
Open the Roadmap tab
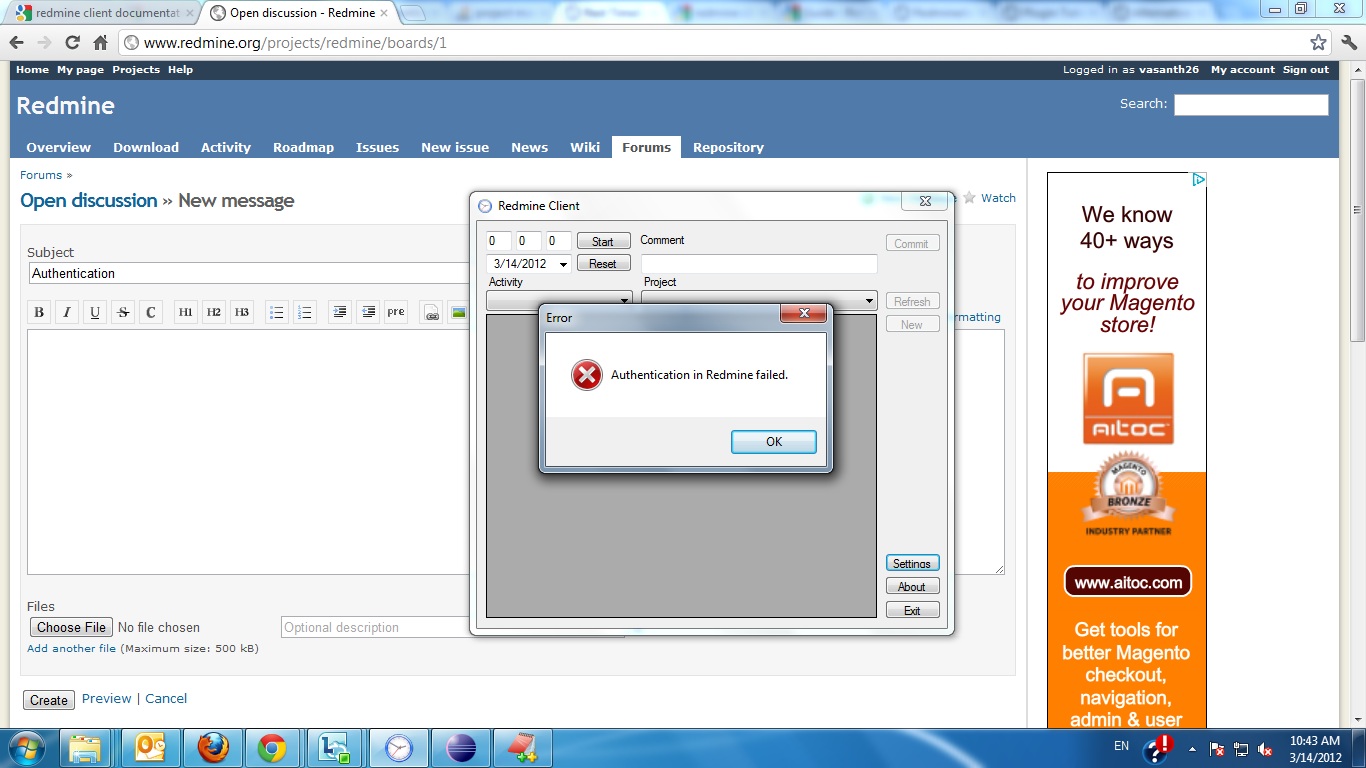tap(304, 147)
